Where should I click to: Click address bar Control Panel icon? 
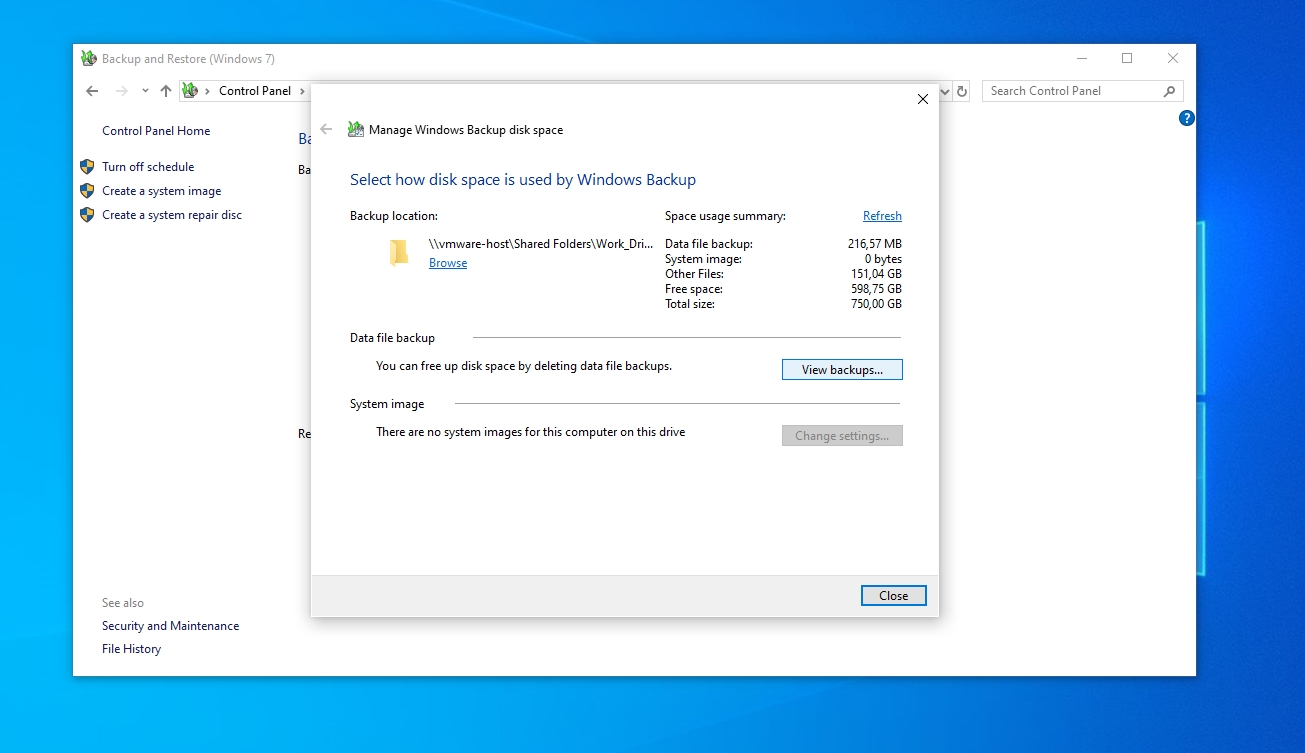[190, 91]
